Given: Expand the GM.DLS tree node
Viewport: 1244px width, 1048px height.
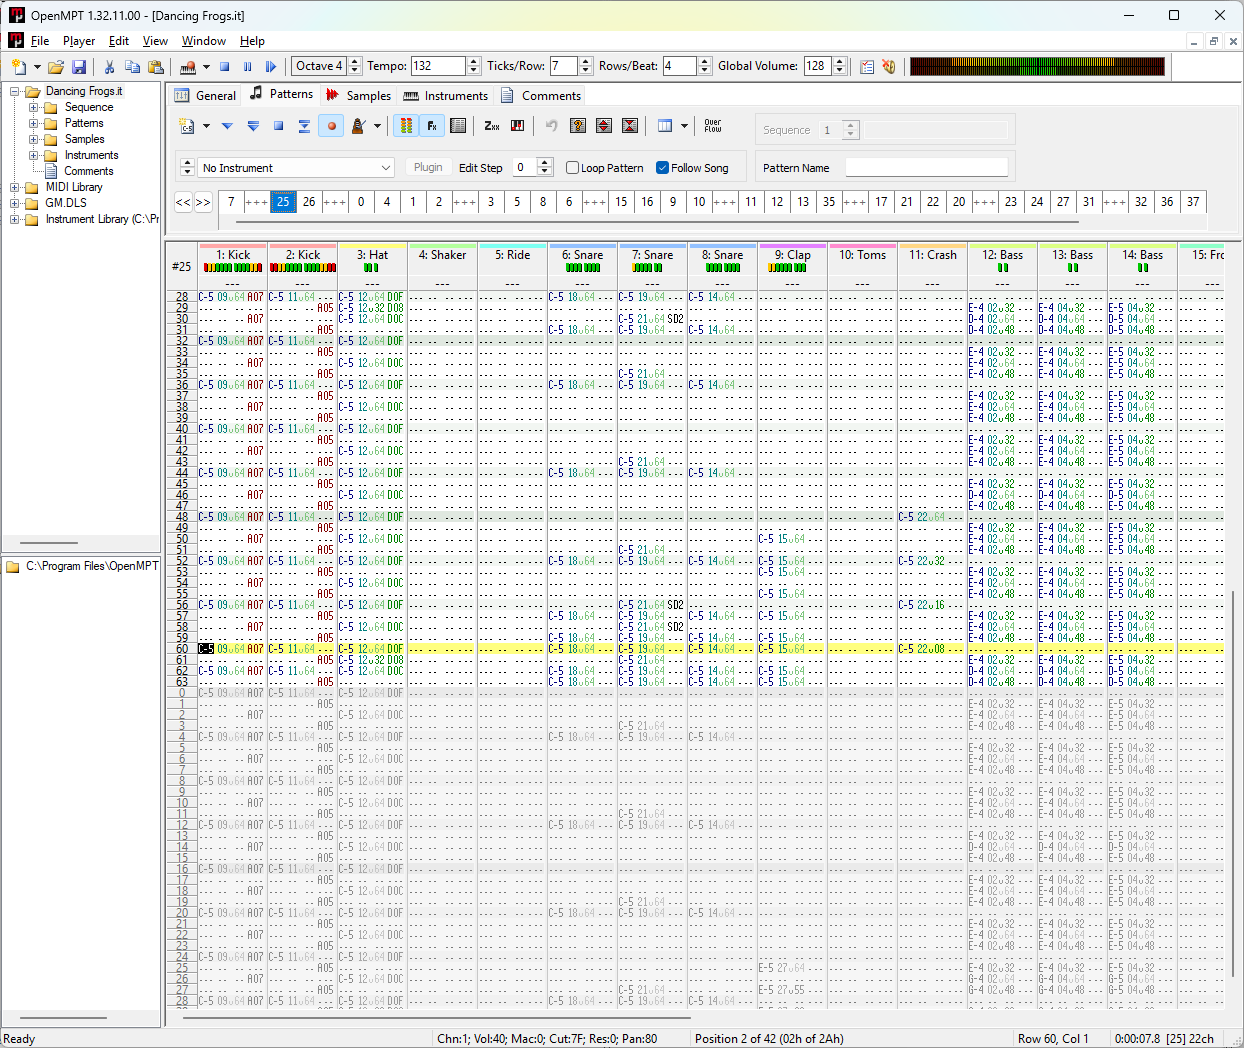Looking at the screenshot, I should [x=15, y=203].
